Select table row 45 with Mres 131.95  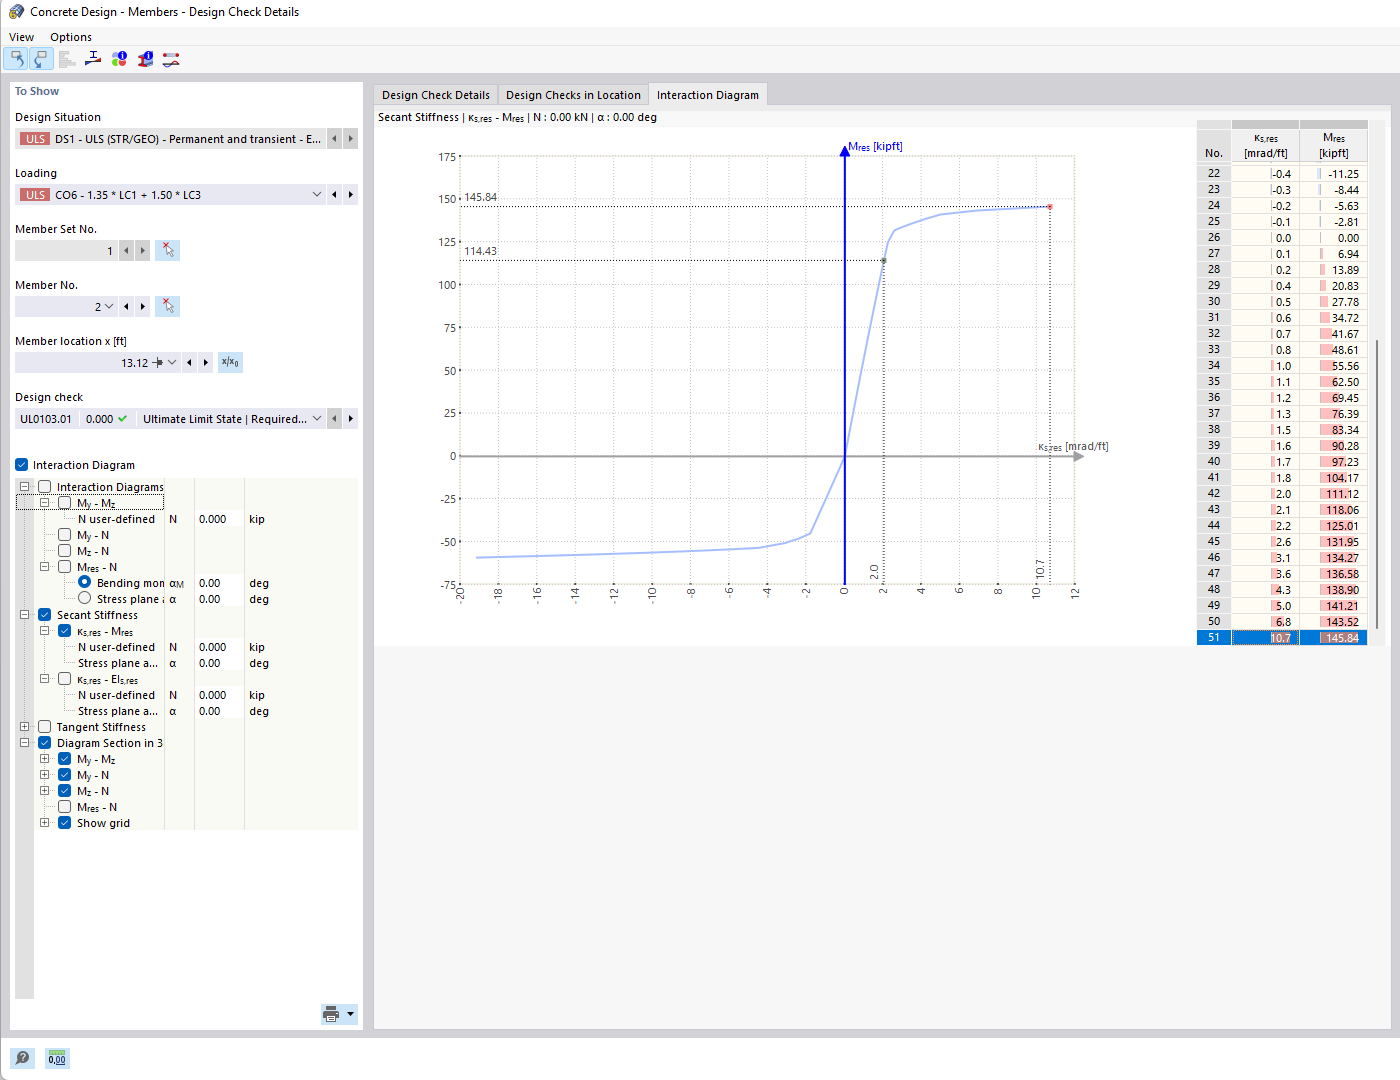[x=1282, y=542]
